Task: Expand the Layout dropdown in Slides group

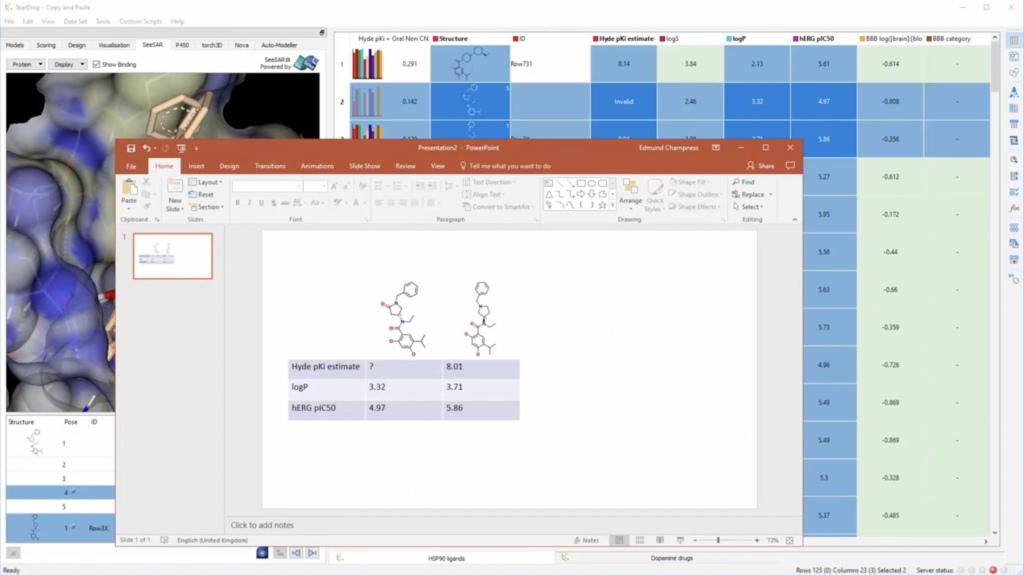Action: (x=209, y=182)
